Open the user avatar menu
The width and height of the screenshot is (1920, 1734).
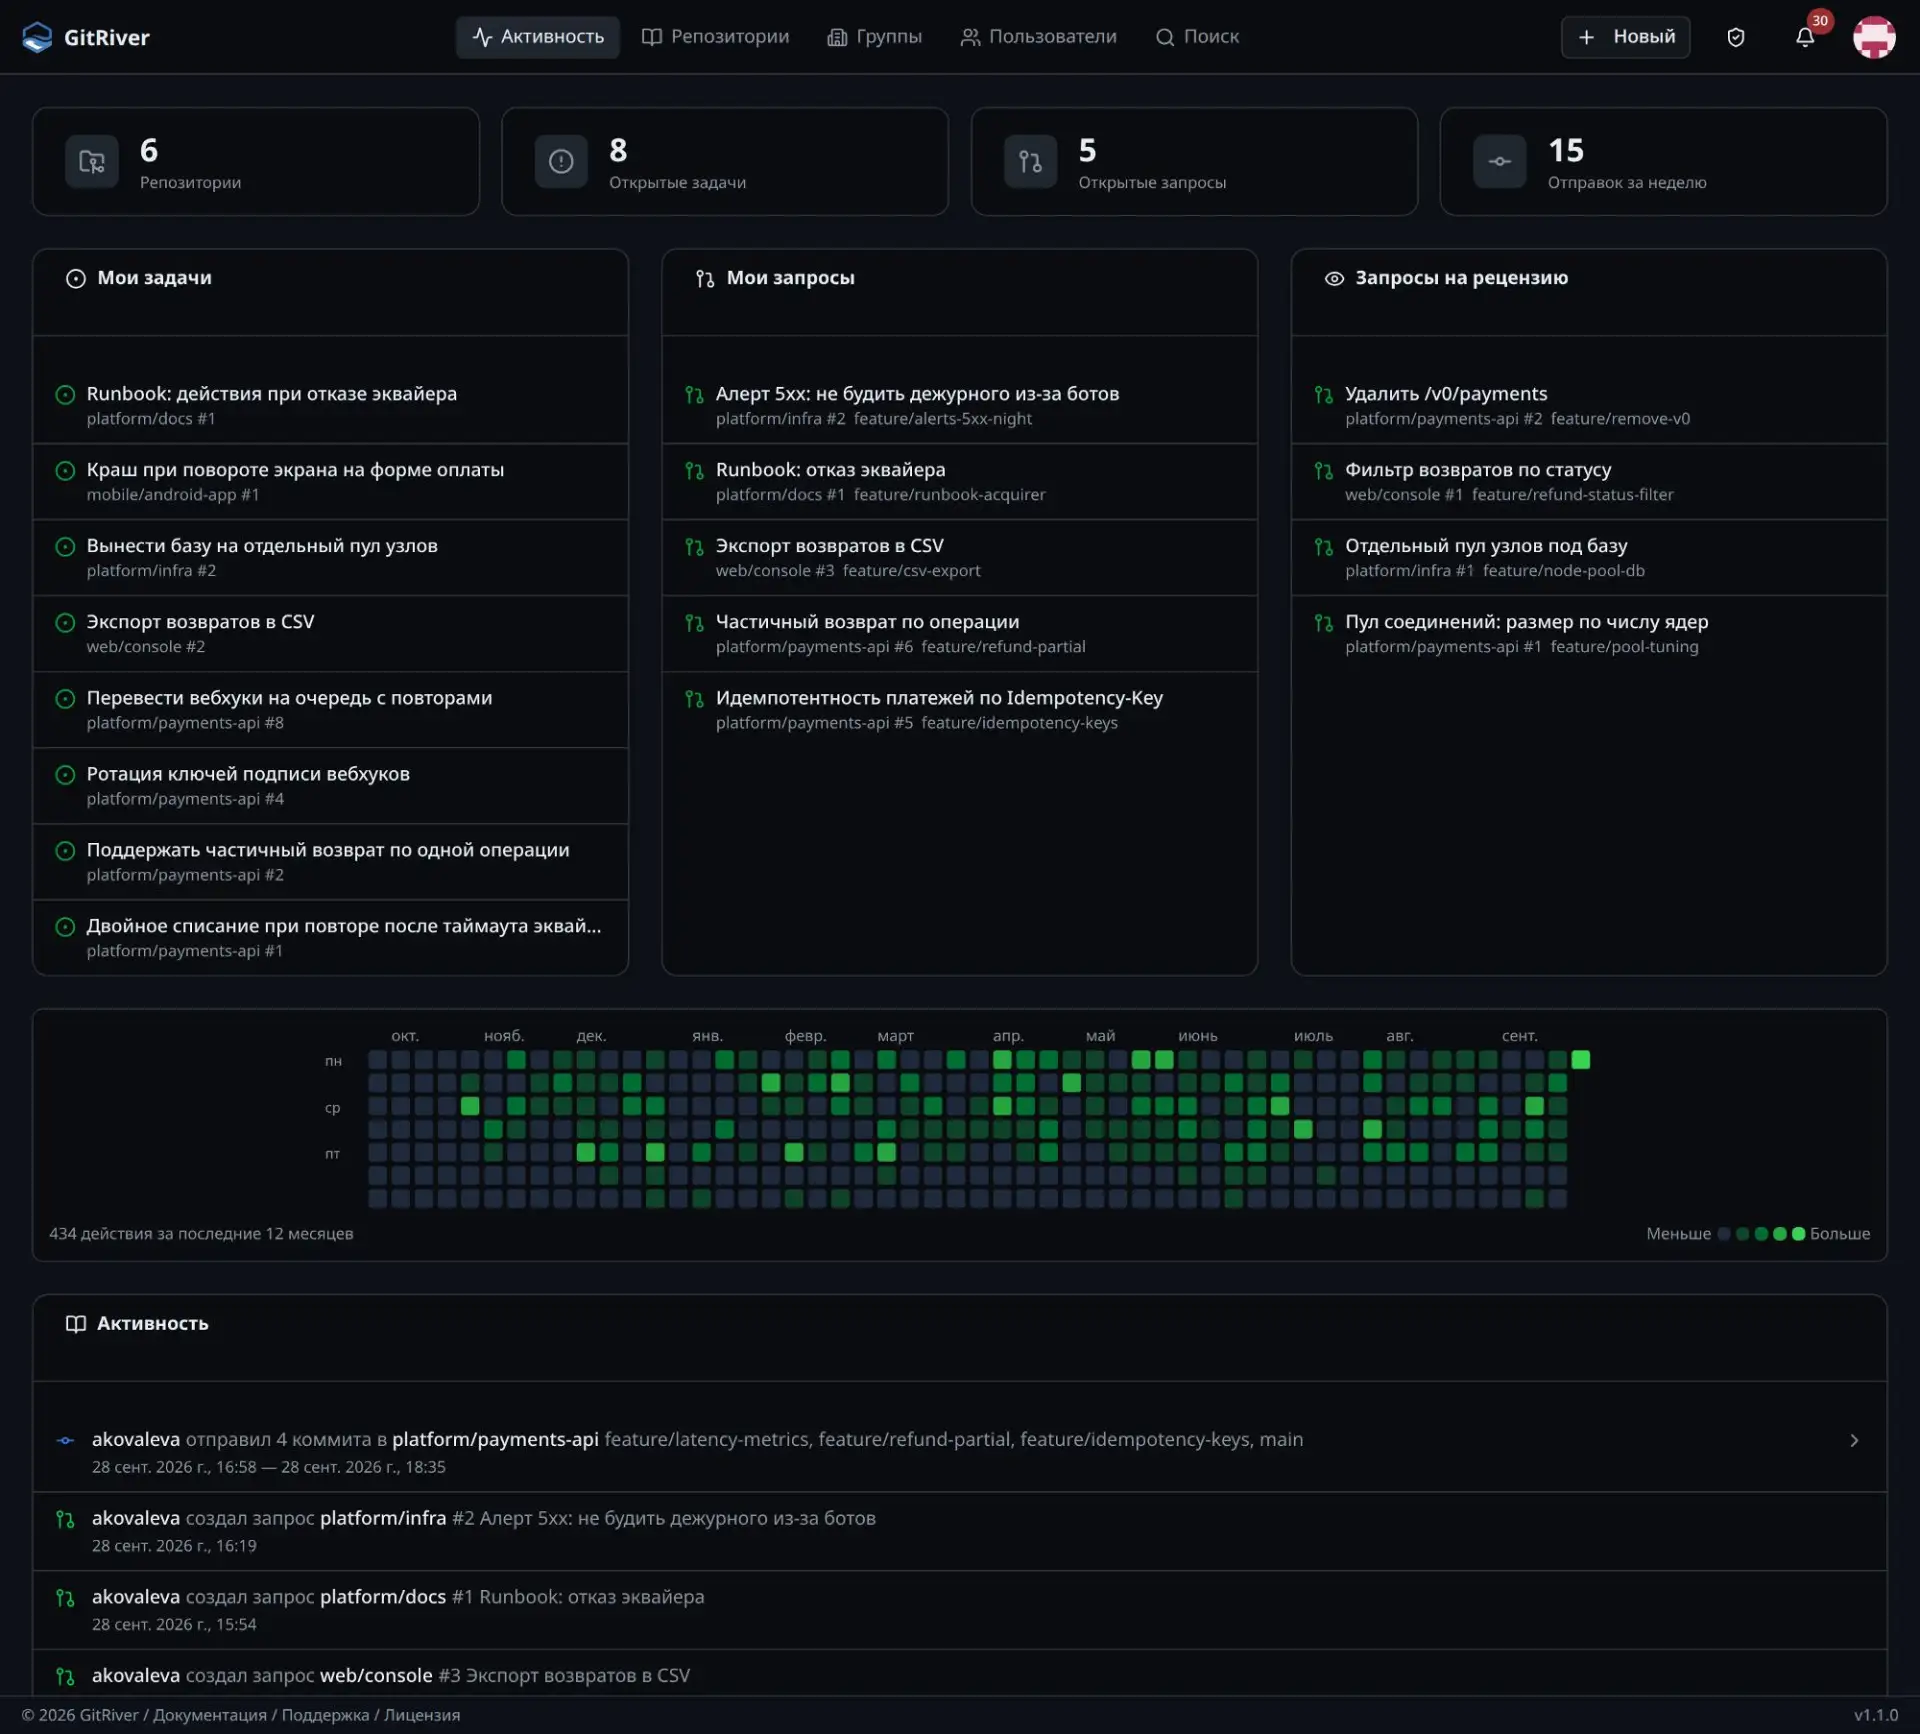pyautogui.click(x=1874, y=37)
